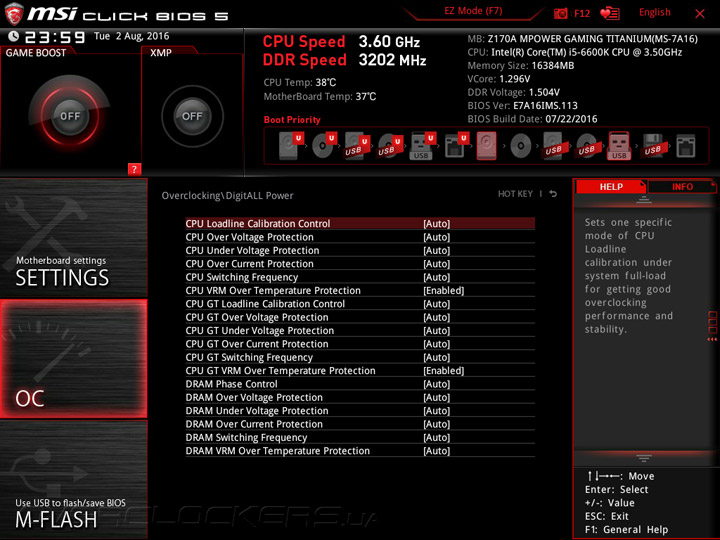Open CPU GT Loadline Calibration Control
The width and height of the screenshot is (720, 540).
click(360, 304)
